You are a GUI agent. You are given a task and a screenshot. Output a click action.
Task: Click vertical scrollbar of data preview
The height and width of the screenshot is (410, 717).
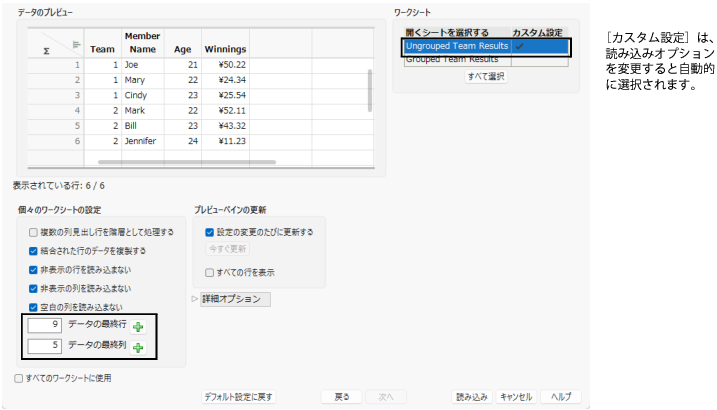pyautogui.click(x=369, y=91)
